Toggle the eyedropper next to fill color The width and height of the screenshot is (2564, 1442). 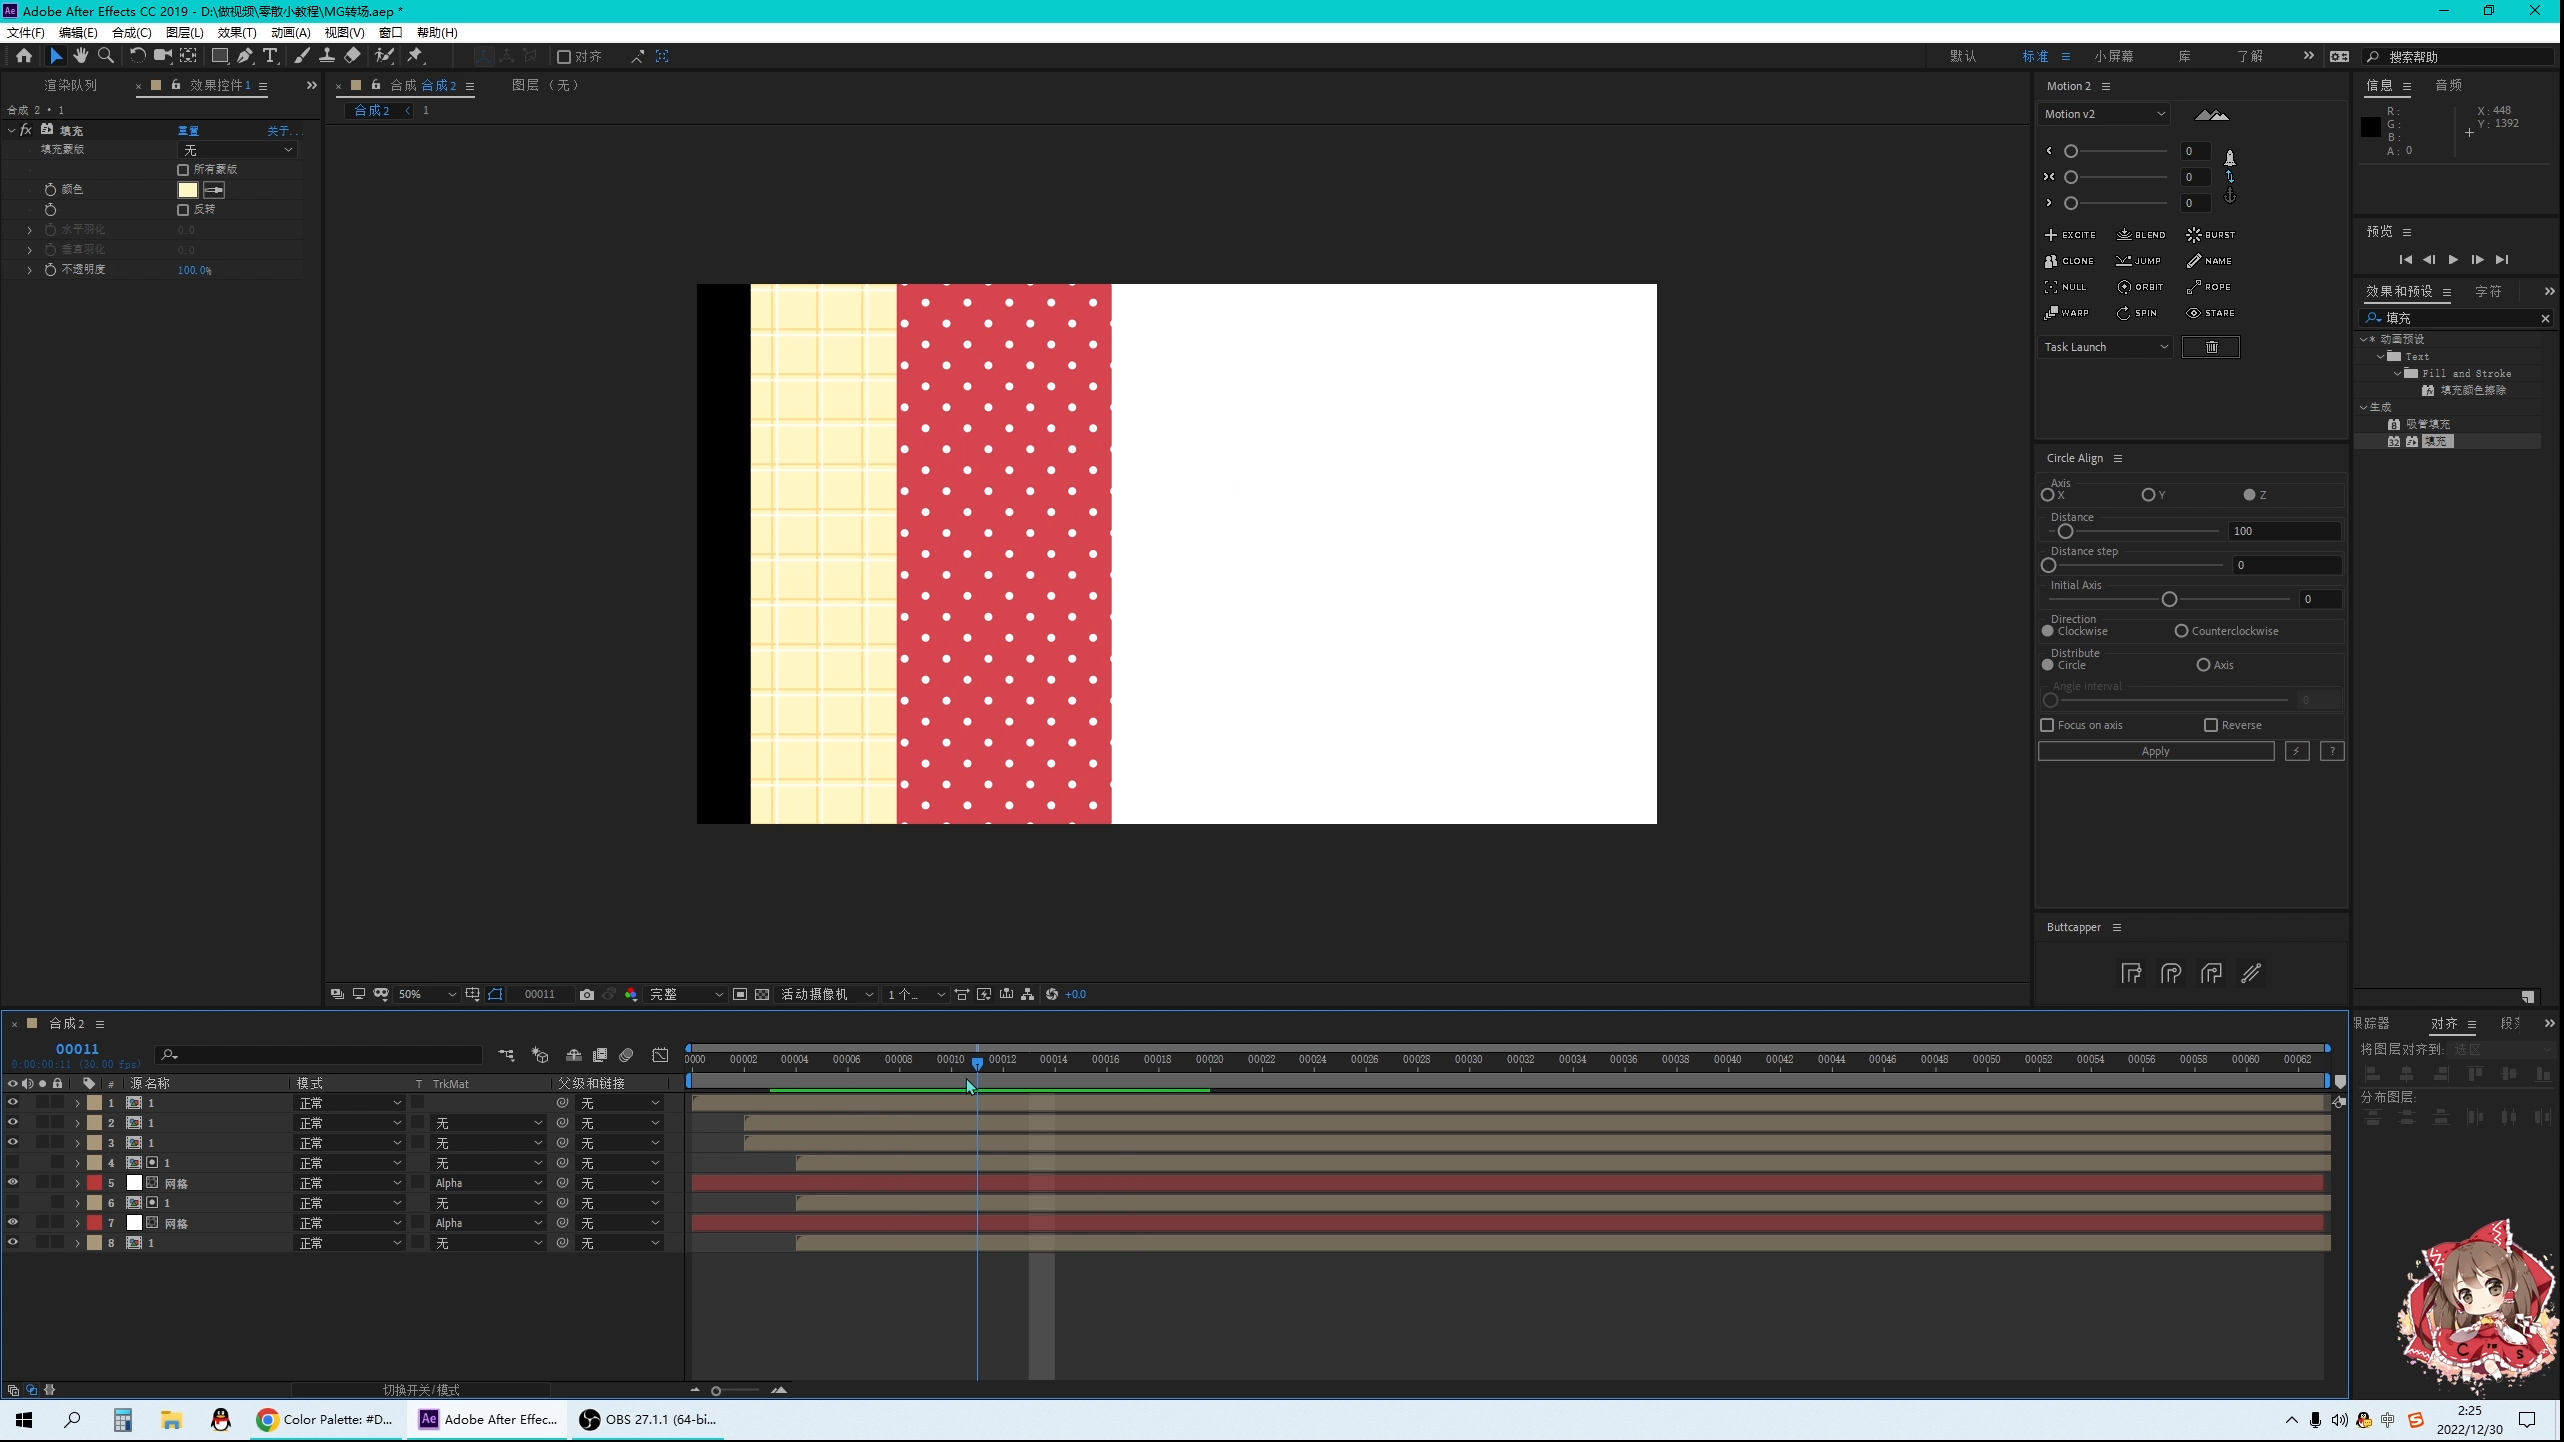[x=214, y=190]
